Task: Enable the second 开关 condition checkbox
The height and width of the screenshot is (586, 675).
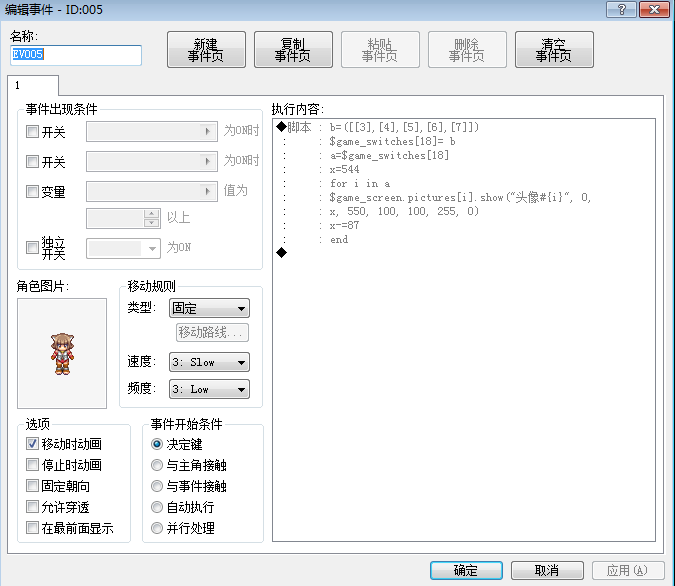Action: 32,161
